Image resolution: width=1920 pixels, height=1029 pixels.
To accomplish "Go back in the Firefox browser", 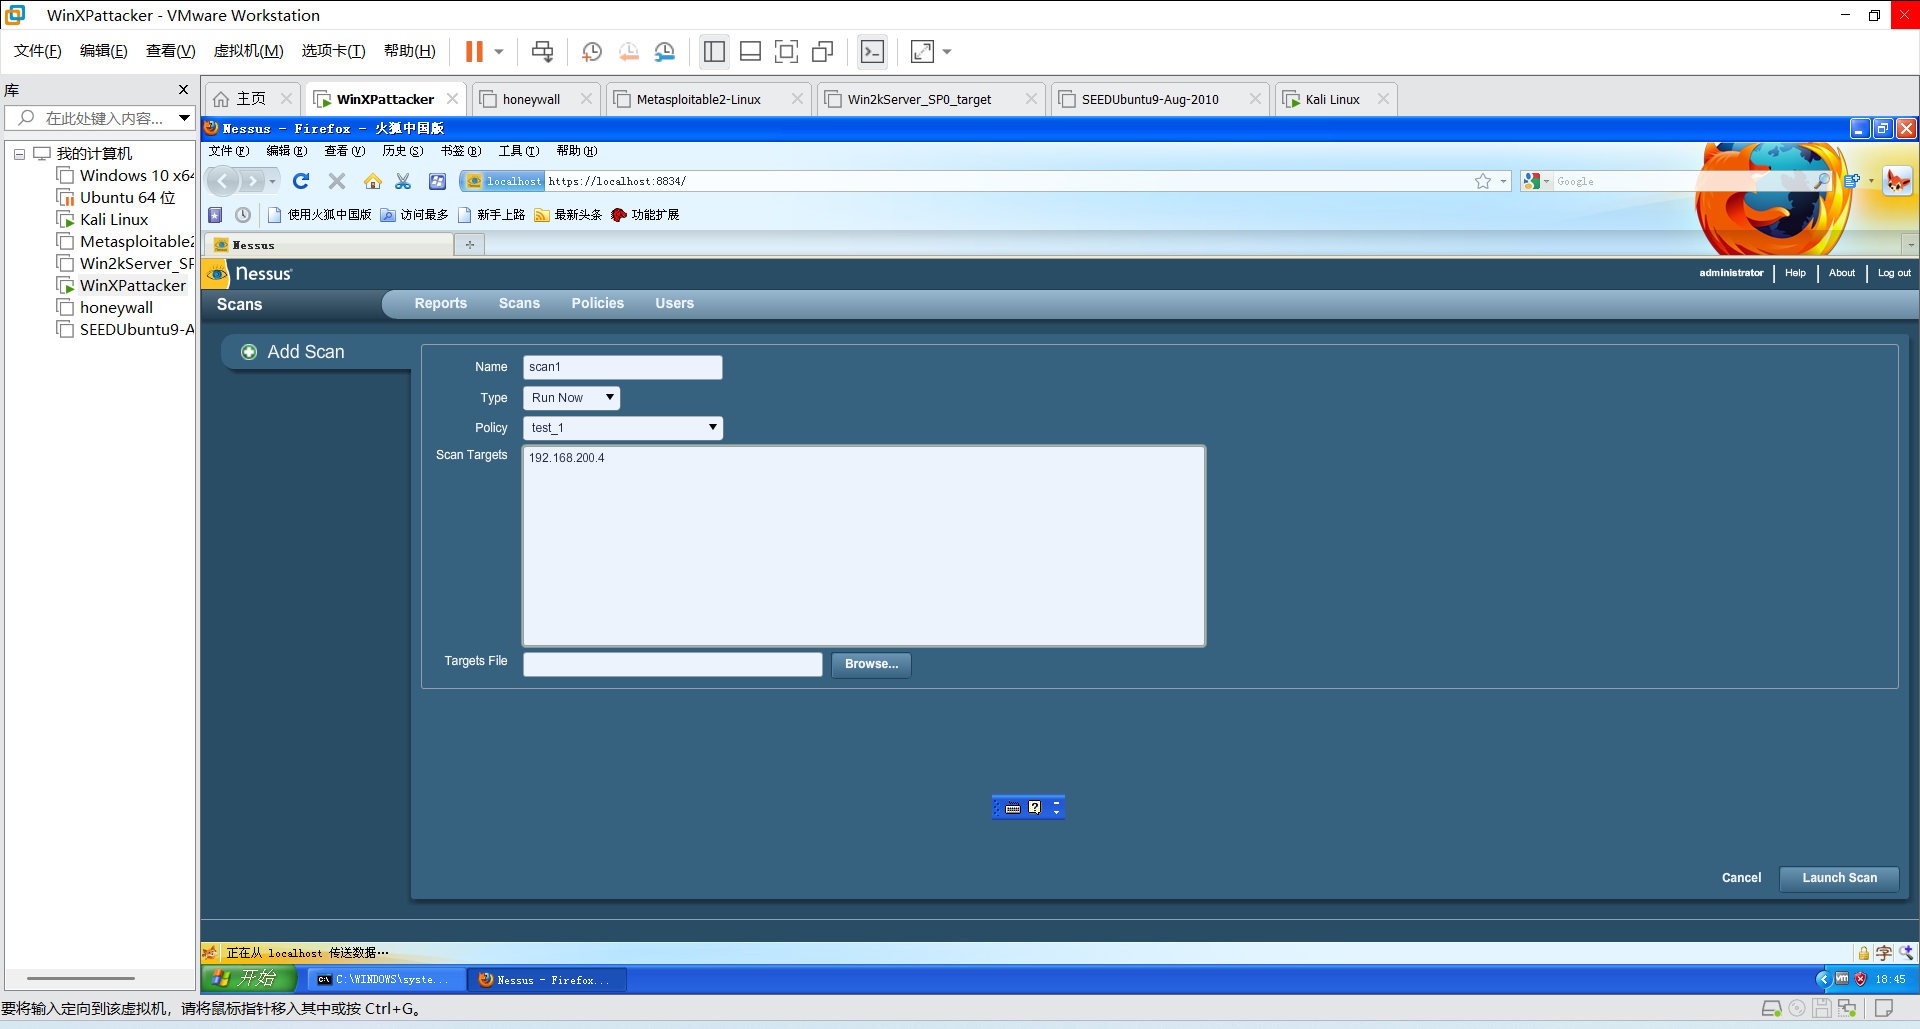I will click(x=224, y=181).
